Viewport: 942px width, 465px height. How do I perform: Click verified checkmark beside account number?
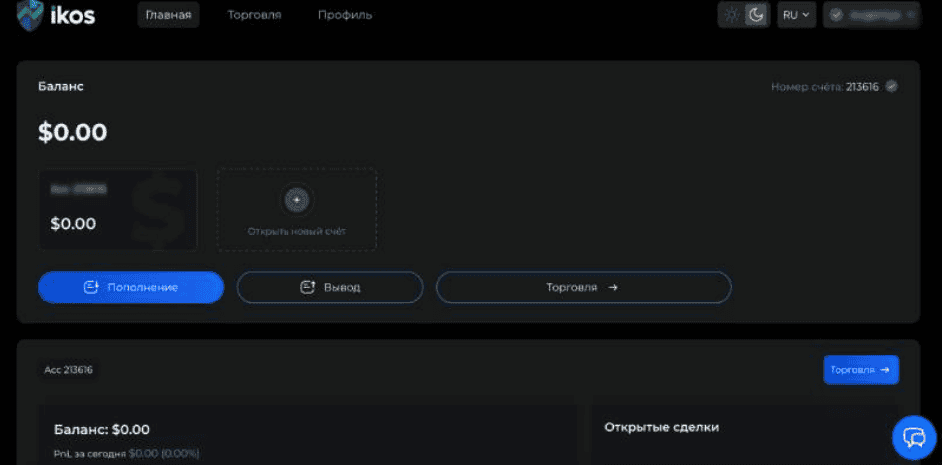click(x=892, y=86)
